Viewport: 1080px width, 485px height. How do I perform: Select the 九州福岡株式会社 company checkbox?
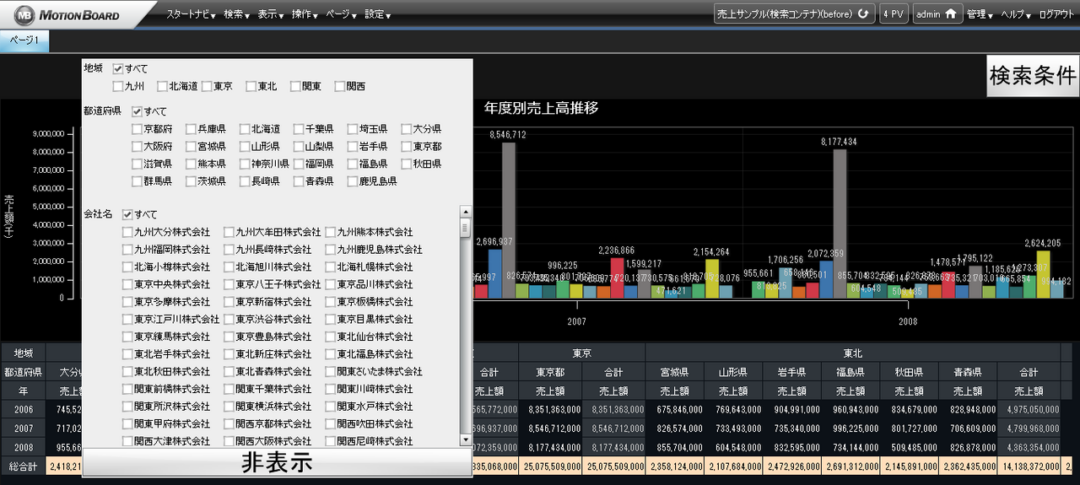127,249
